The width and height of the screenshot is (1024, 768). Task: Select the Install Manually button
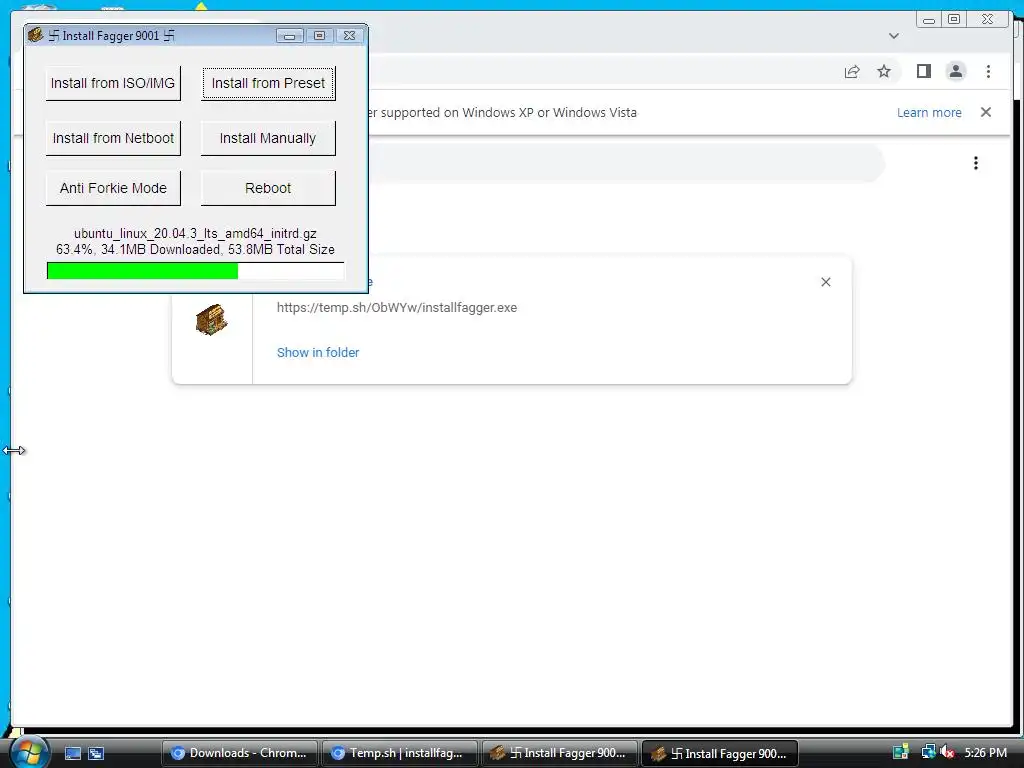click(x=268, y=138)
